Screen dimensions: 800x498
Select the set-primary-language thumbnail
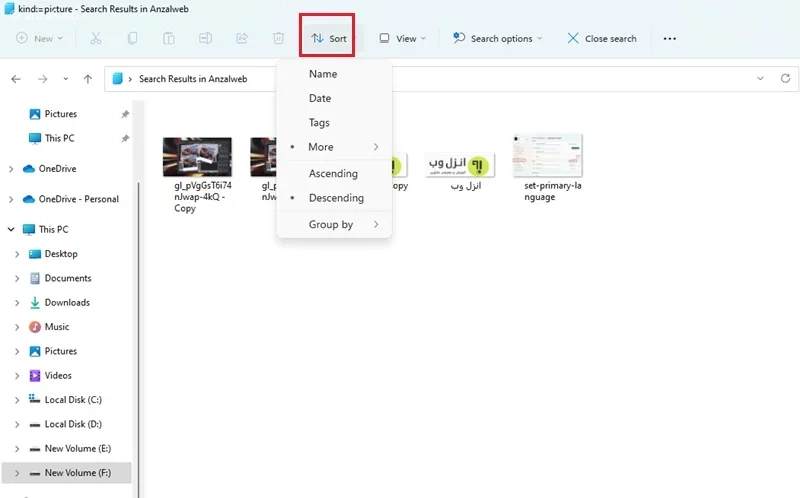[x=547, y=156]
